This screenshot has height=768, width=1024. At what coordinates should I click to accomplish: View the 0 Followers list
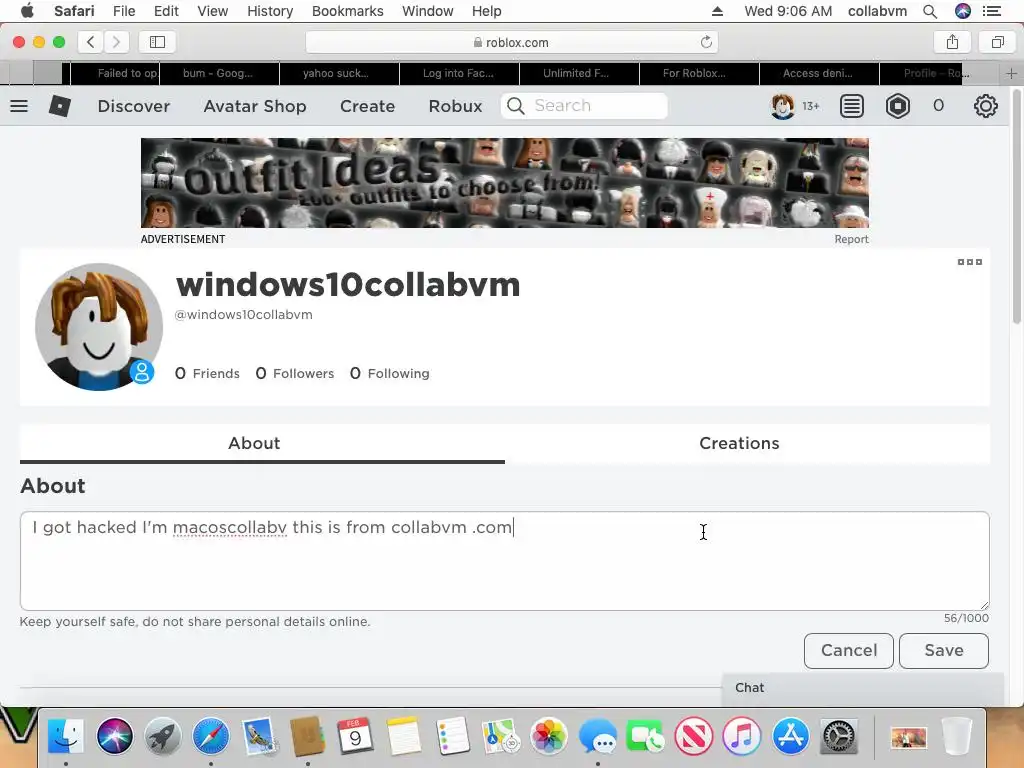295,374
